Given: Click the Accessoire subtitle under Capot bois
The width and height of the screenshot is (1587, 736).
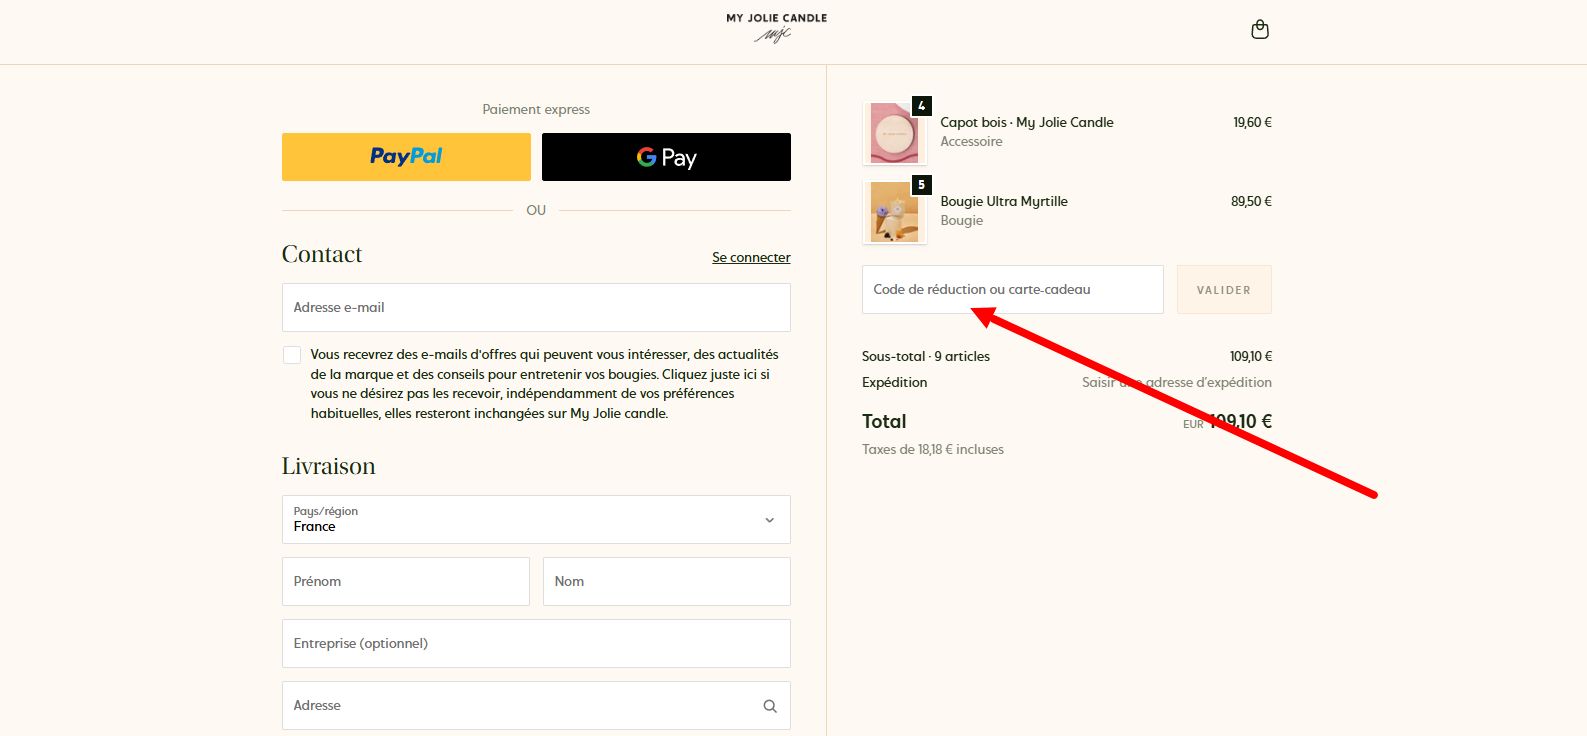Looking at the screenshot, I should pos(971,141).
